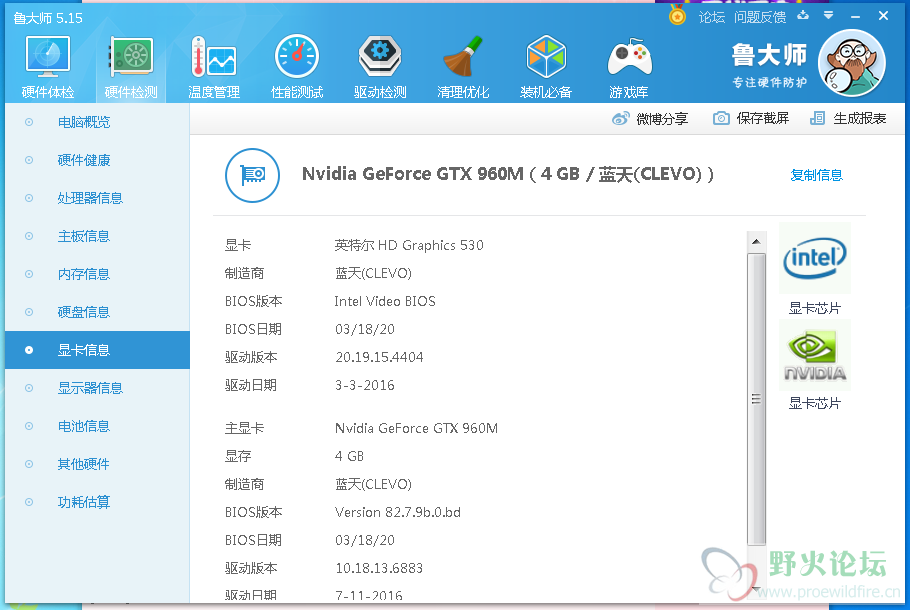Screen dimensions: 910x610
Task: Select 主板信息 in sidebar
Action: click(x=98, y=236)
